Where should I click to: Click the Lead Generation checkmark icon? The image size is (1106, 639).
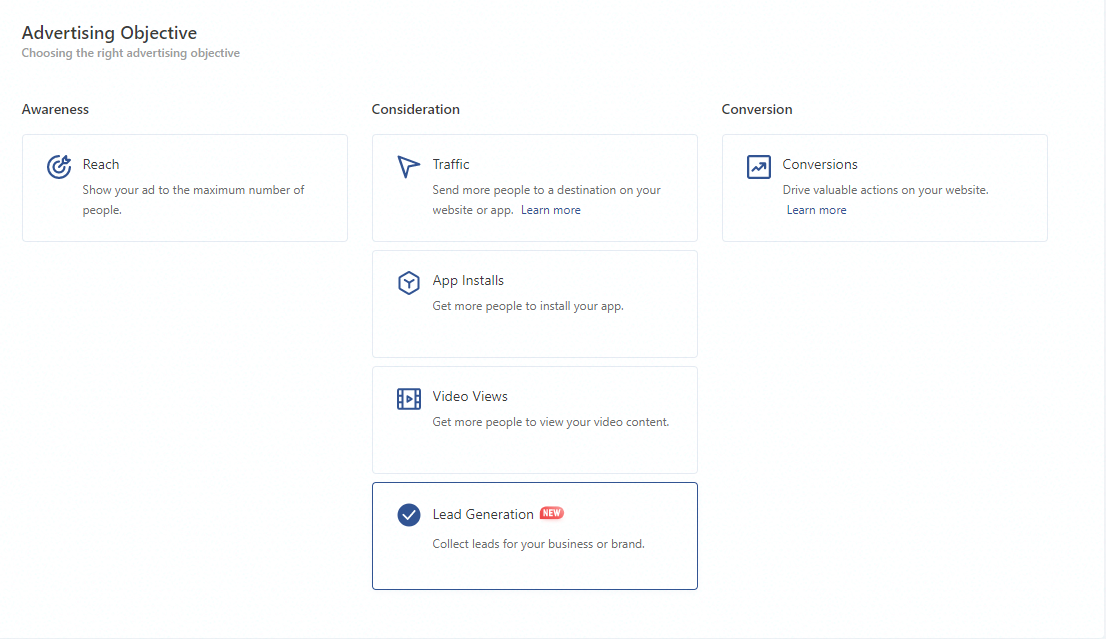tap(408, 515)
